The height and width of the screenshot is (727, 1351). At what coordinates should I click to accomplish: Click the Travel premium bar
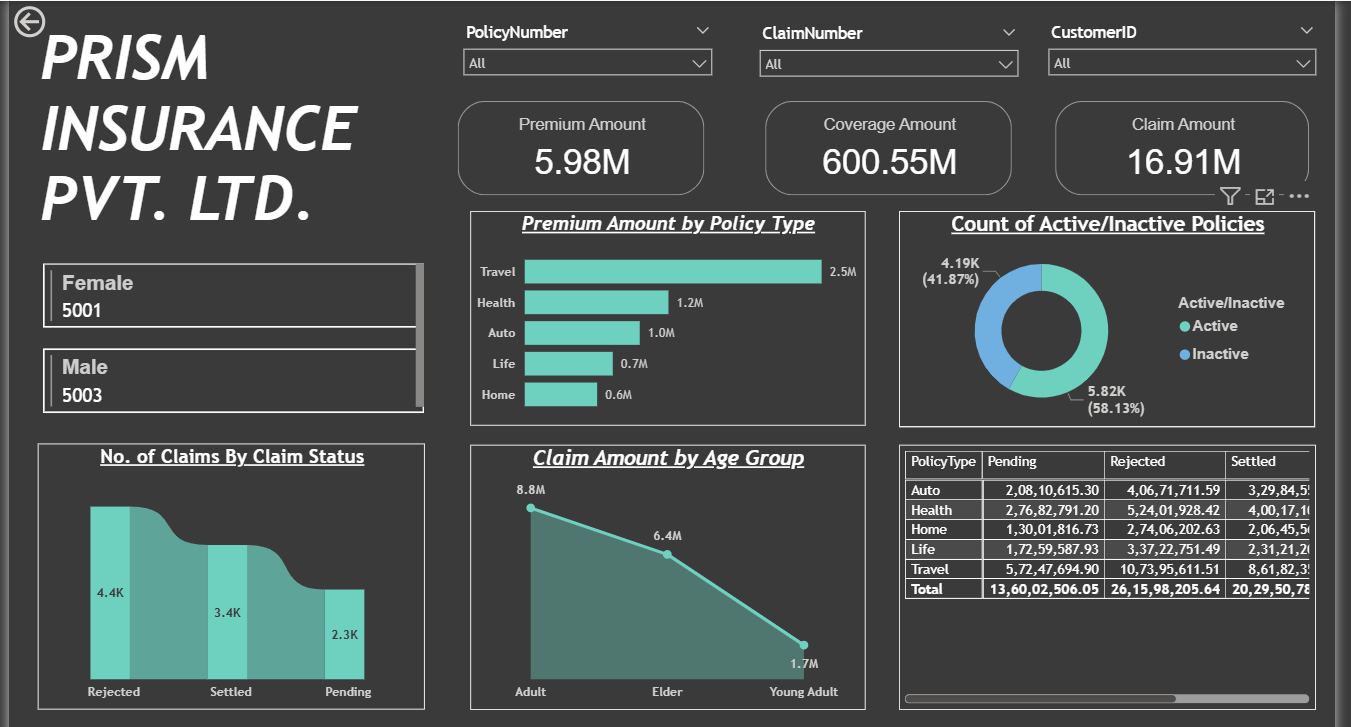click(x=672, y=272)
